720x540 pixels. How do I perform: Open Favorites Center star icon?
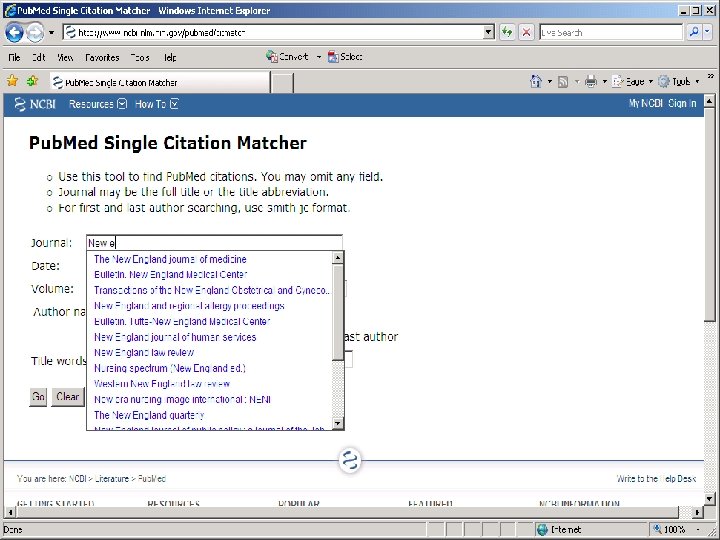coord(12,81)
